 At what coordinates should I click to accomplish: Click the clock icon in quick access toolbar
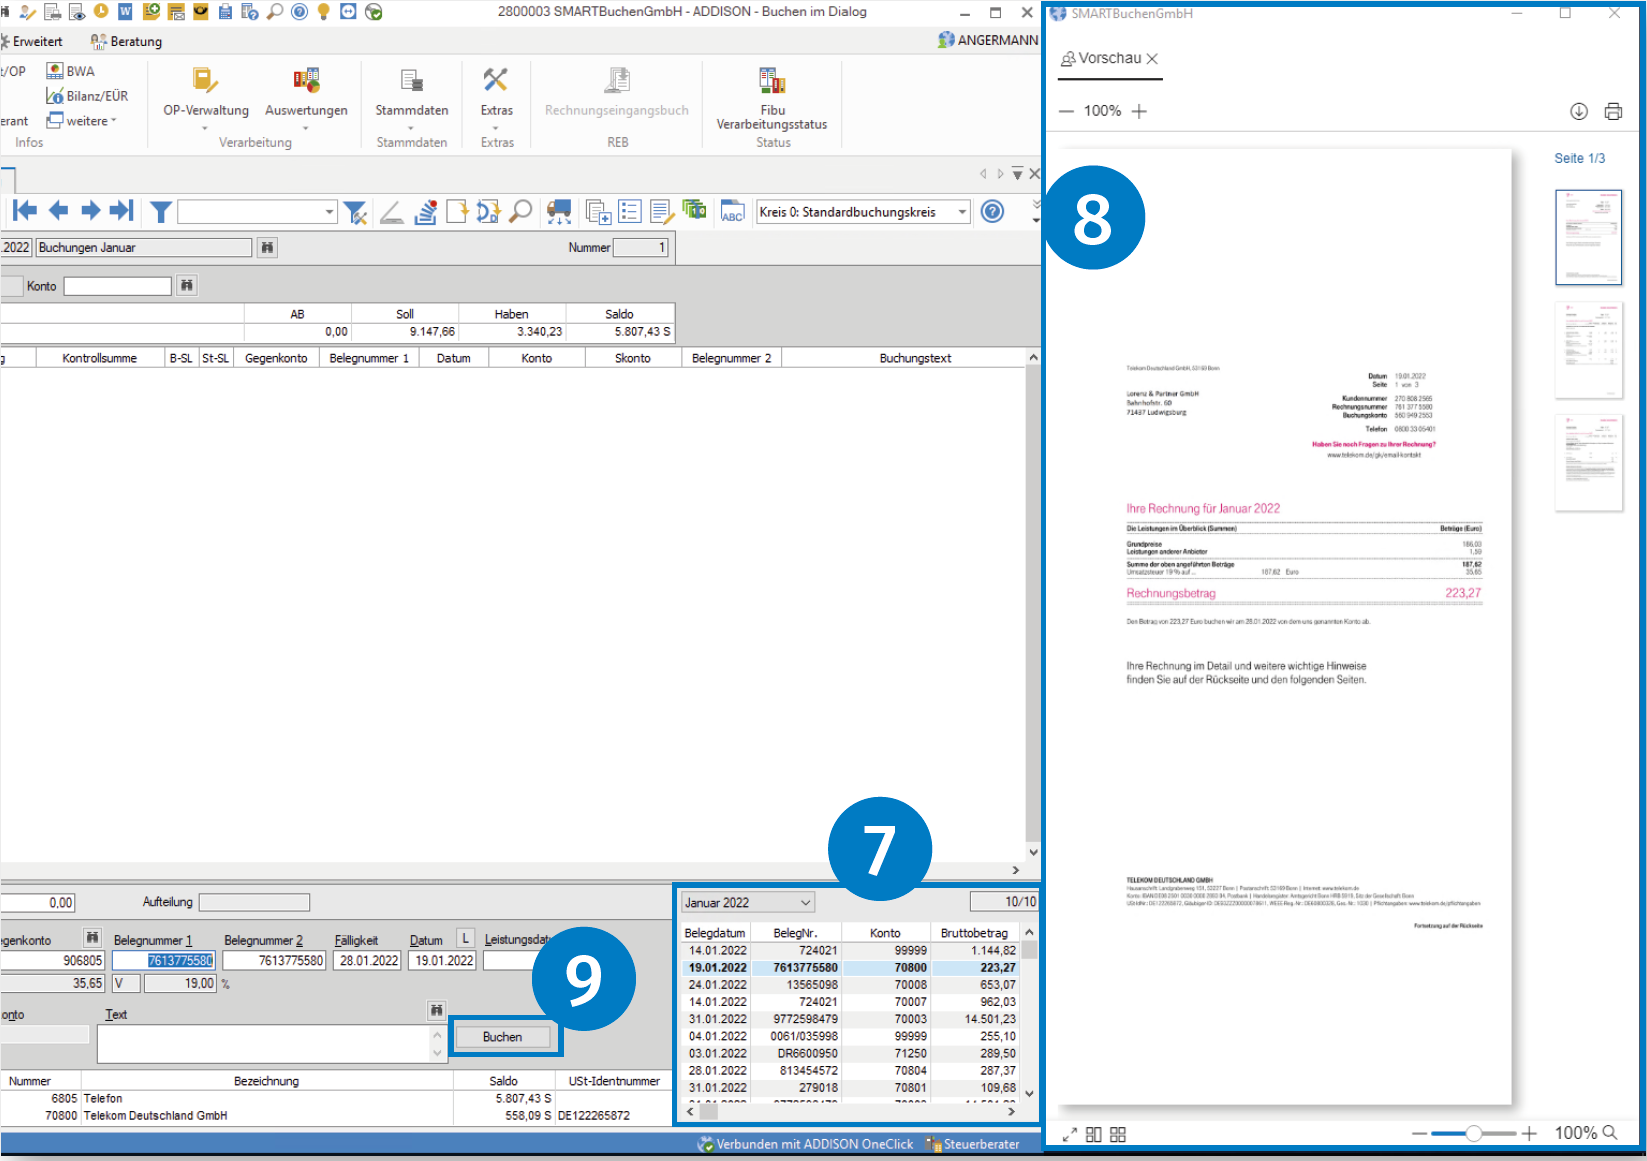[x=101, y=12]
